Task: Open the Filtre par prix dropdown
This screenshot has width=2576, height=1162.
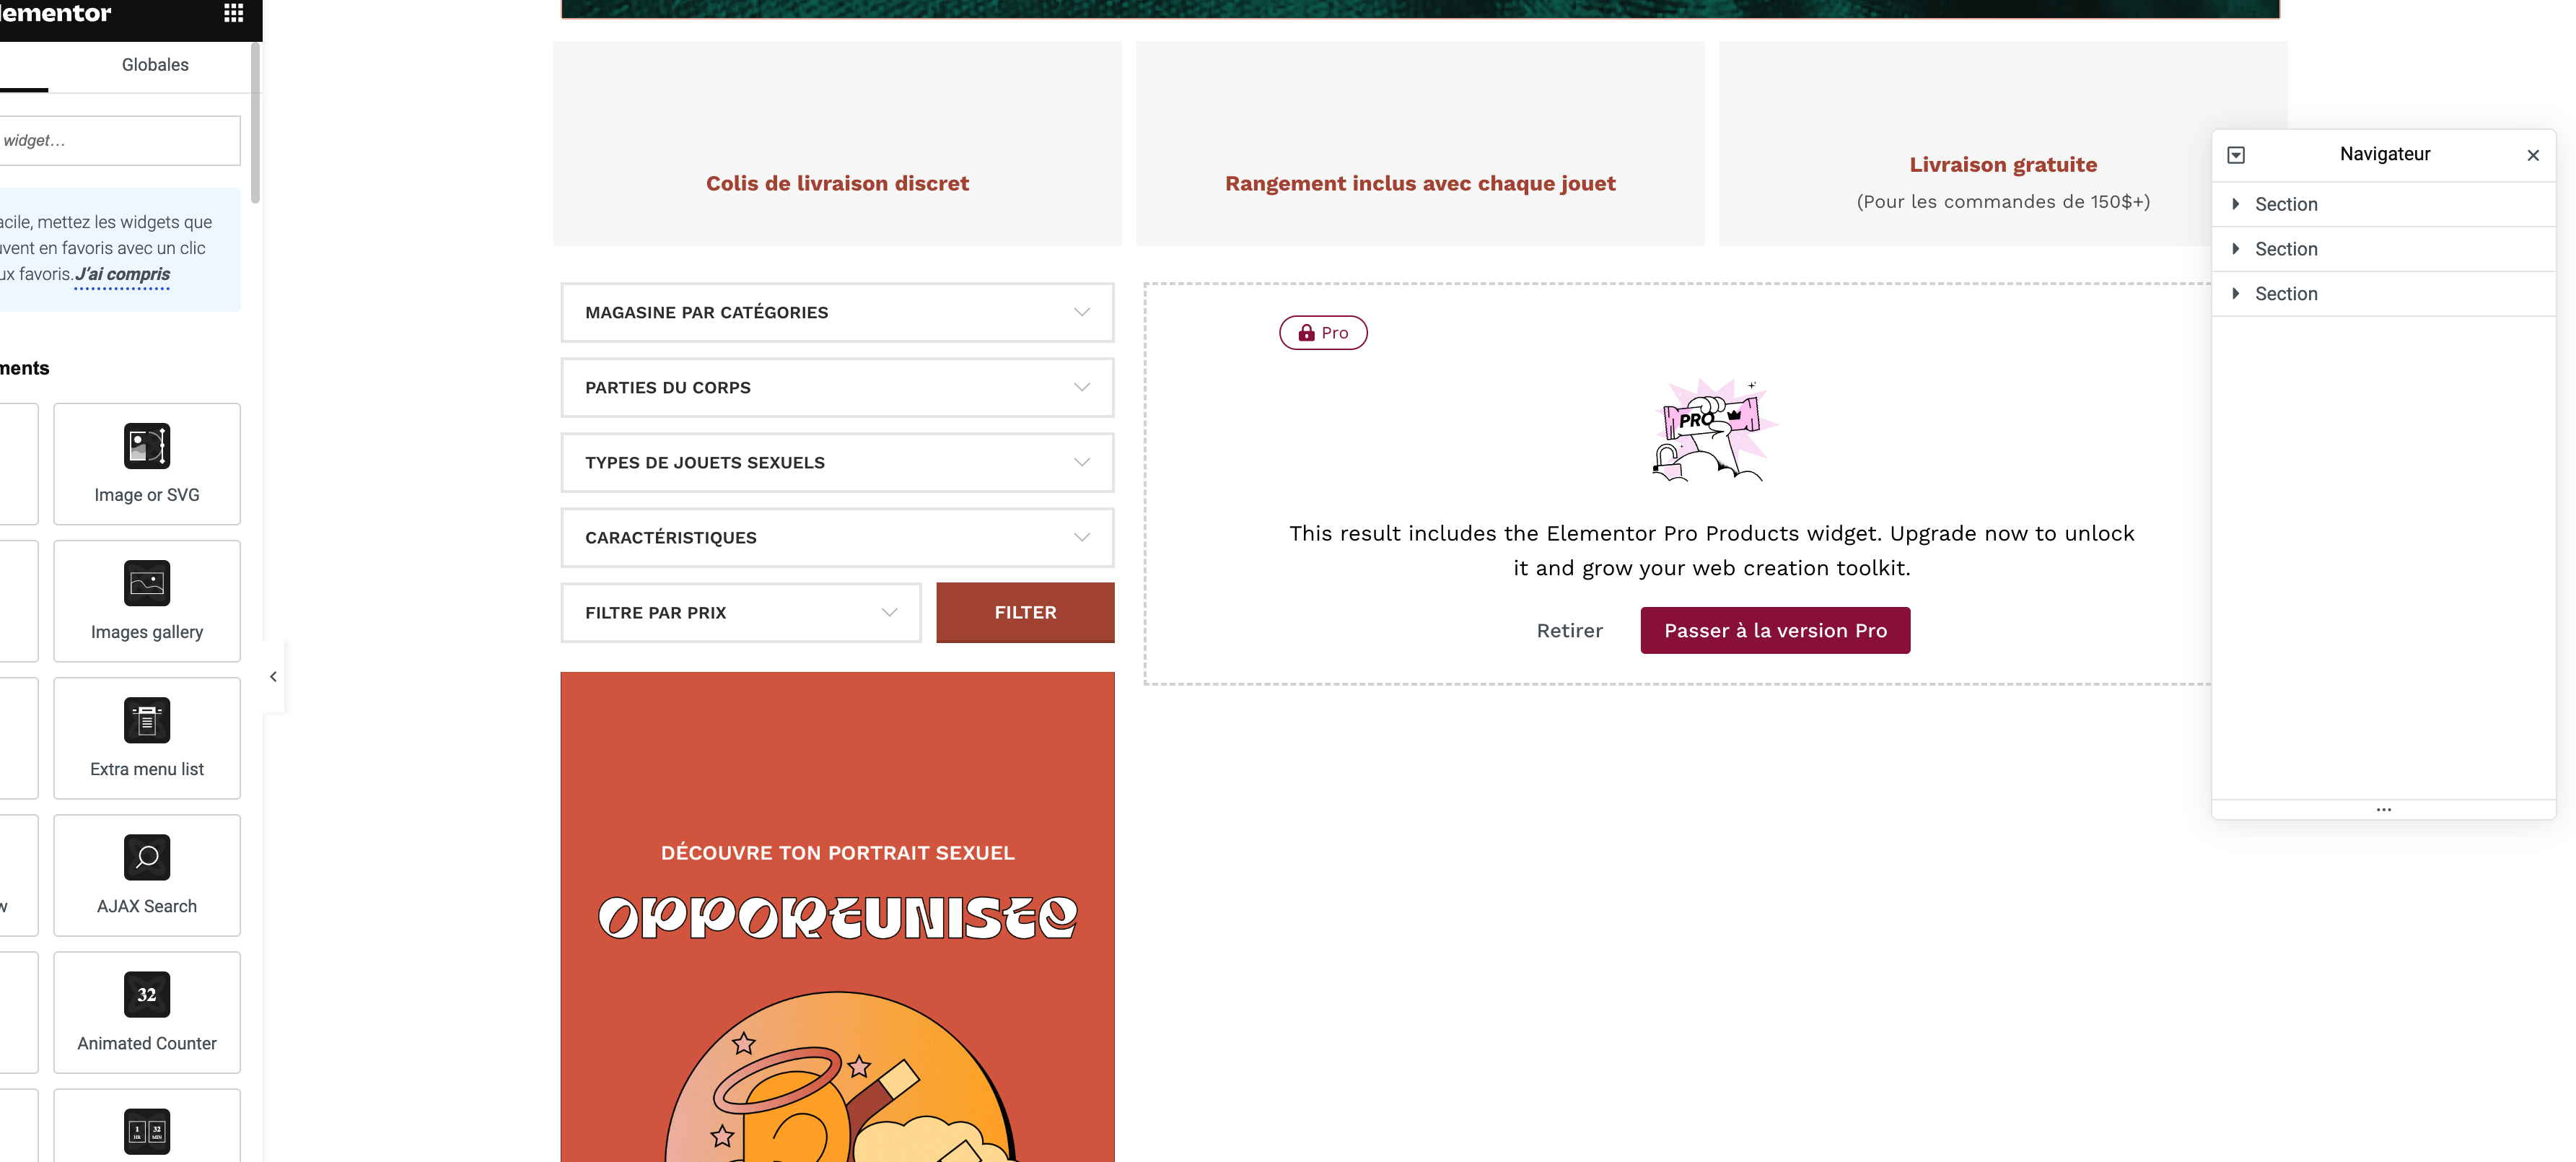Action: pos(740,613)
